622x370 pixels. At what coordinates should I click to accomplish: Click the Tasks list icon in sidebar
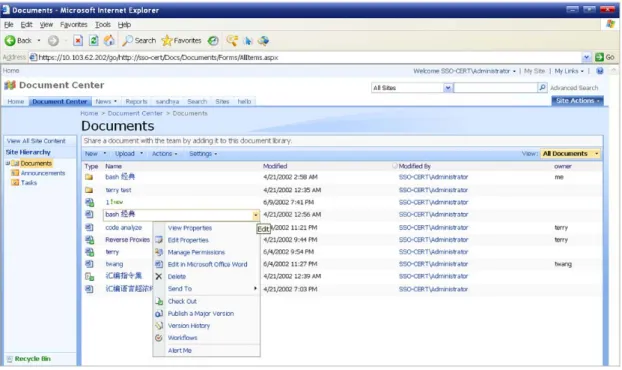click(15, 182)
